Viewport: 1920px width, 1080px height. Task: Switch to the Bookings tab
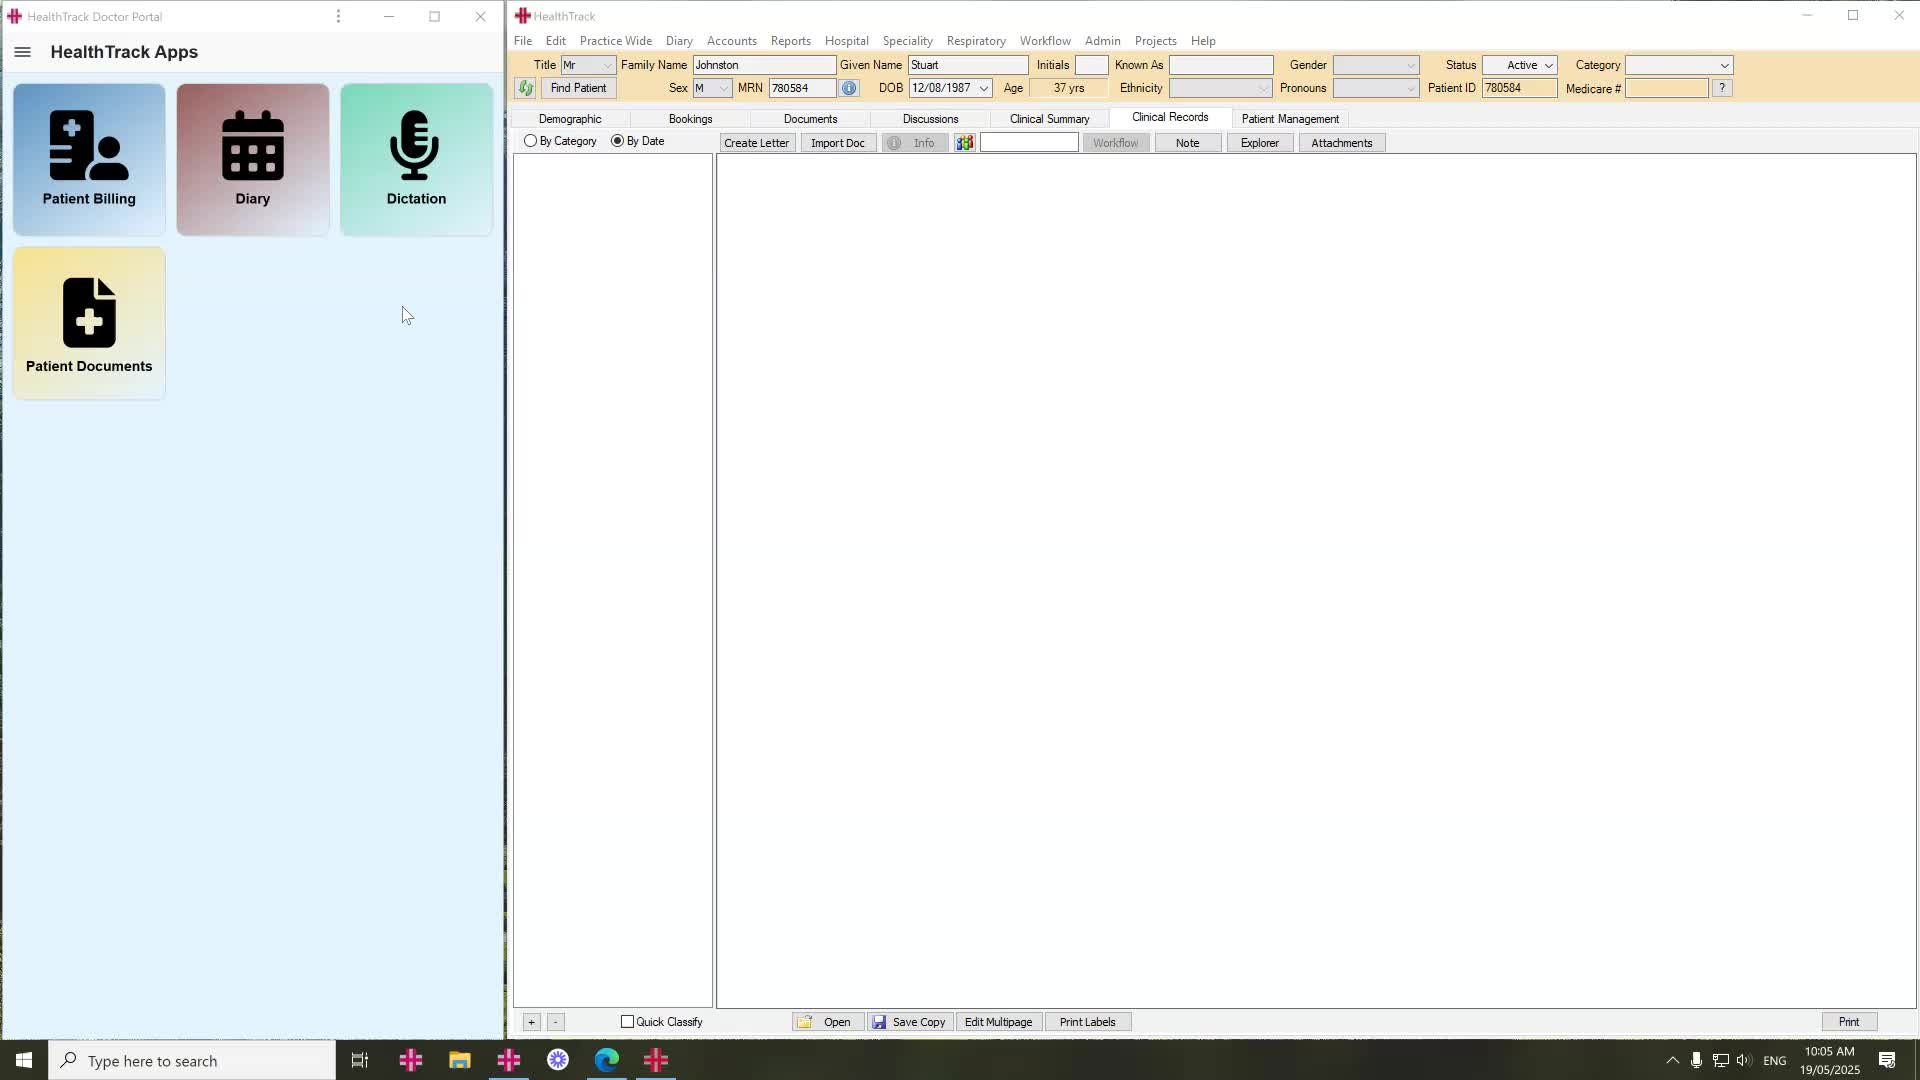pos(690,119)
